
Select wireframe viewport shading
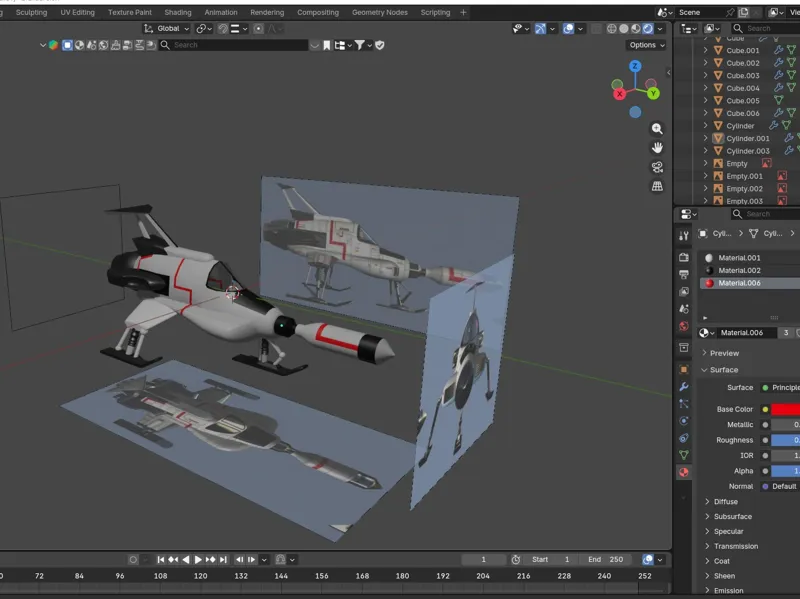[x=611, y=29]
